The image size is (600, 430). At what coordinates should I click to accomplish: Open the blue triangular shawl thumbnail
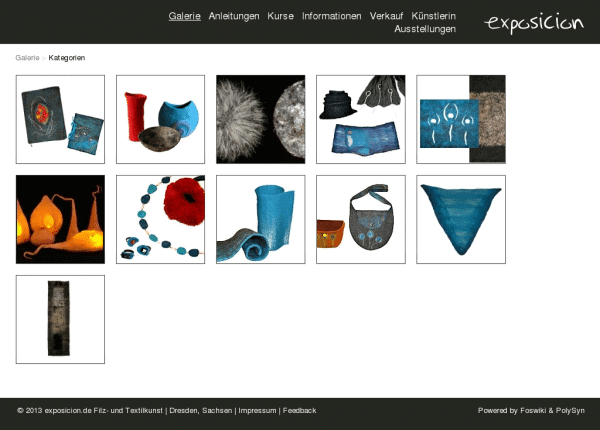click(x=460, y=219)
